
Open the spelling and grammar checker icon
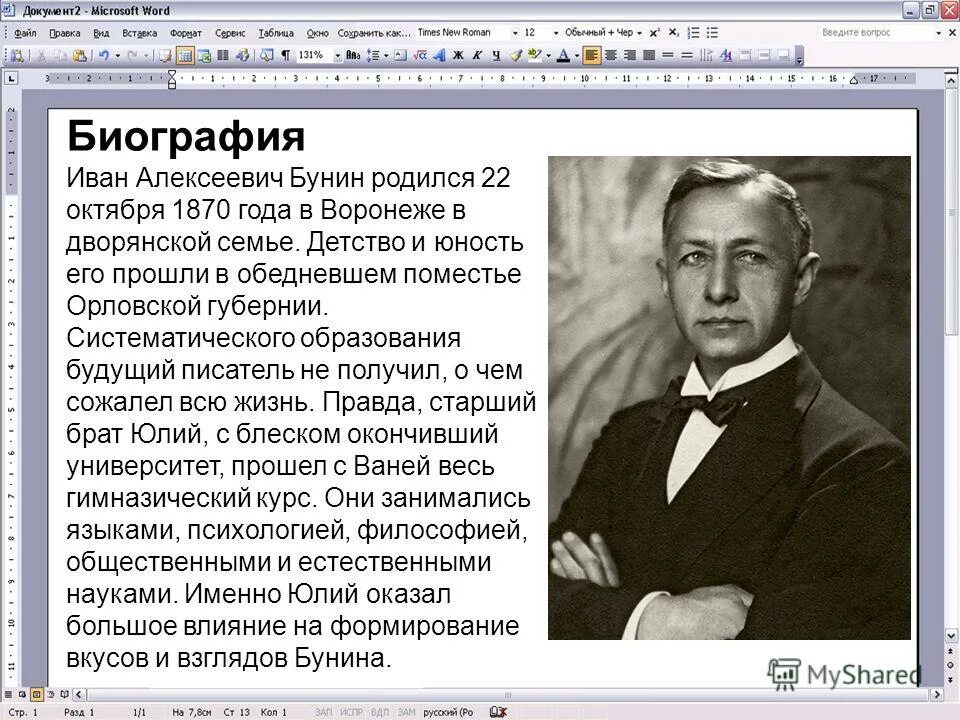[x=17, y=55]
